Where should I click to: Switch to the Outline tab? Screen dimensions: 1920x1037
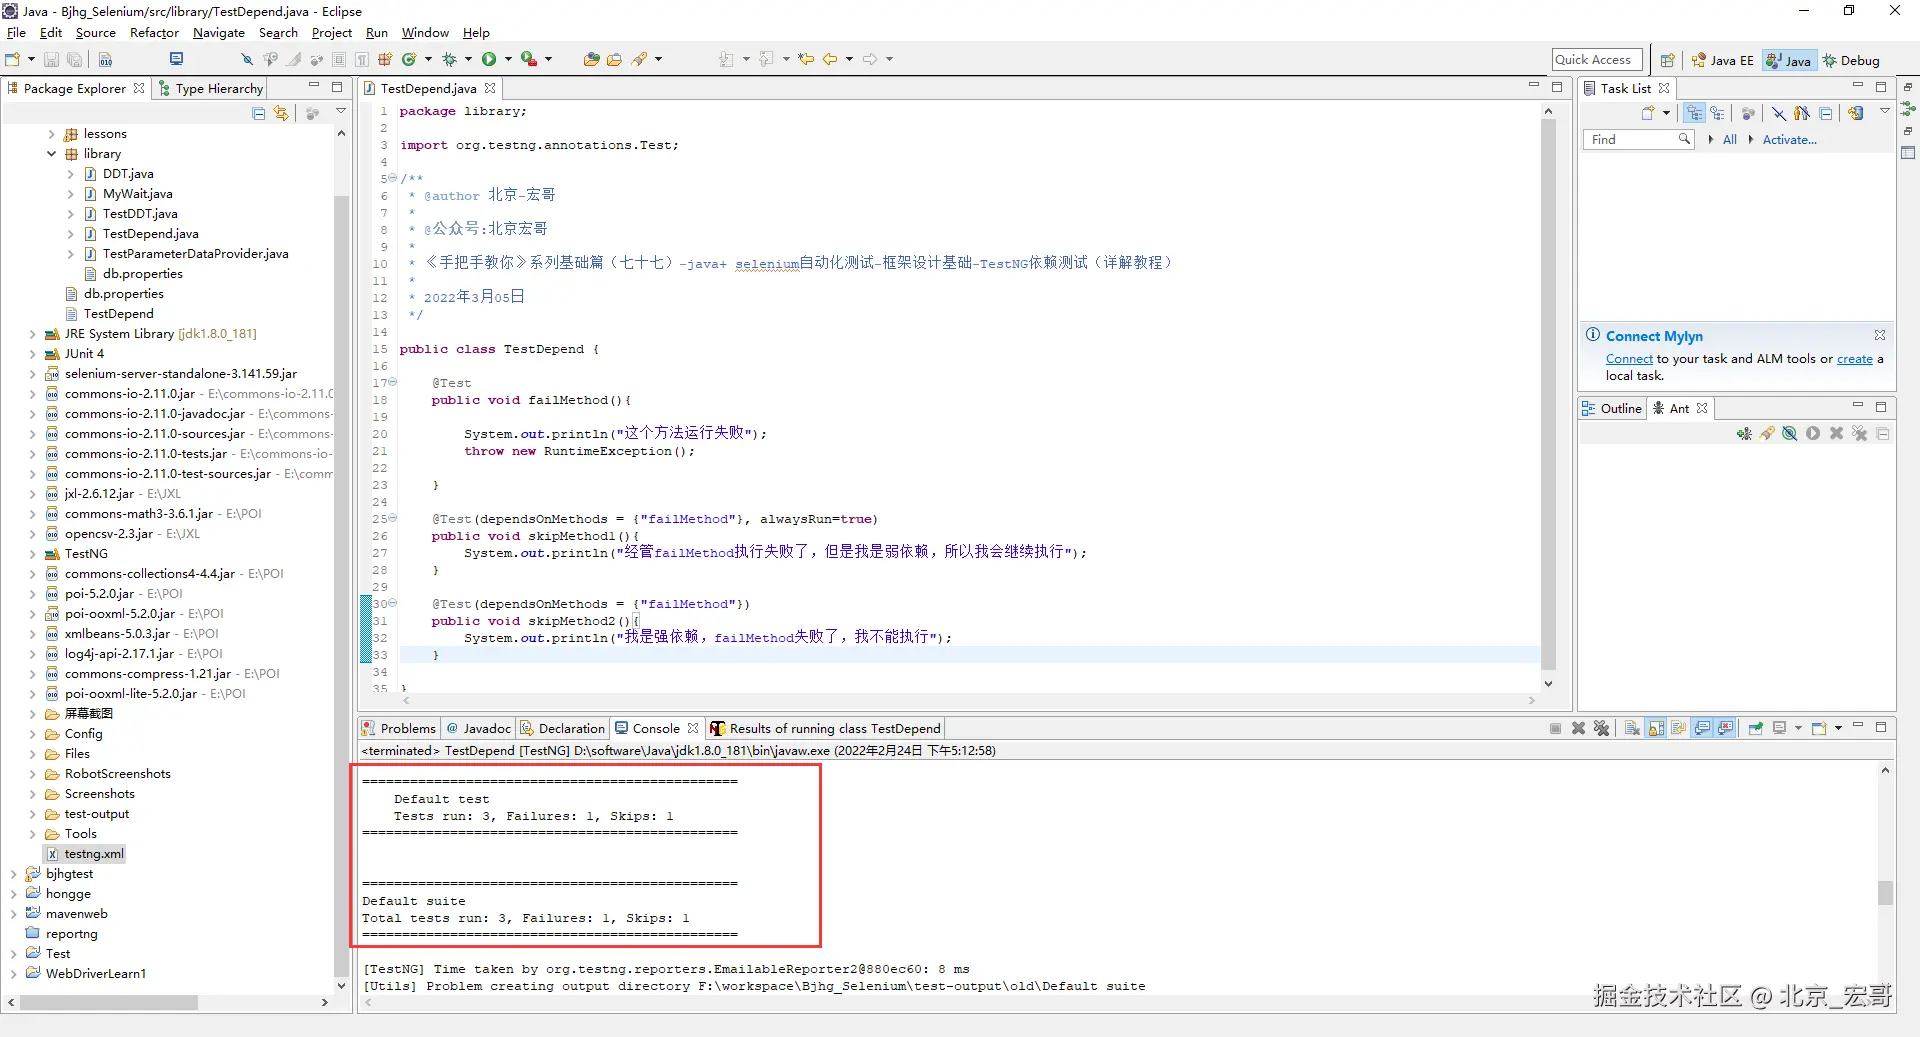[1612, 408]
